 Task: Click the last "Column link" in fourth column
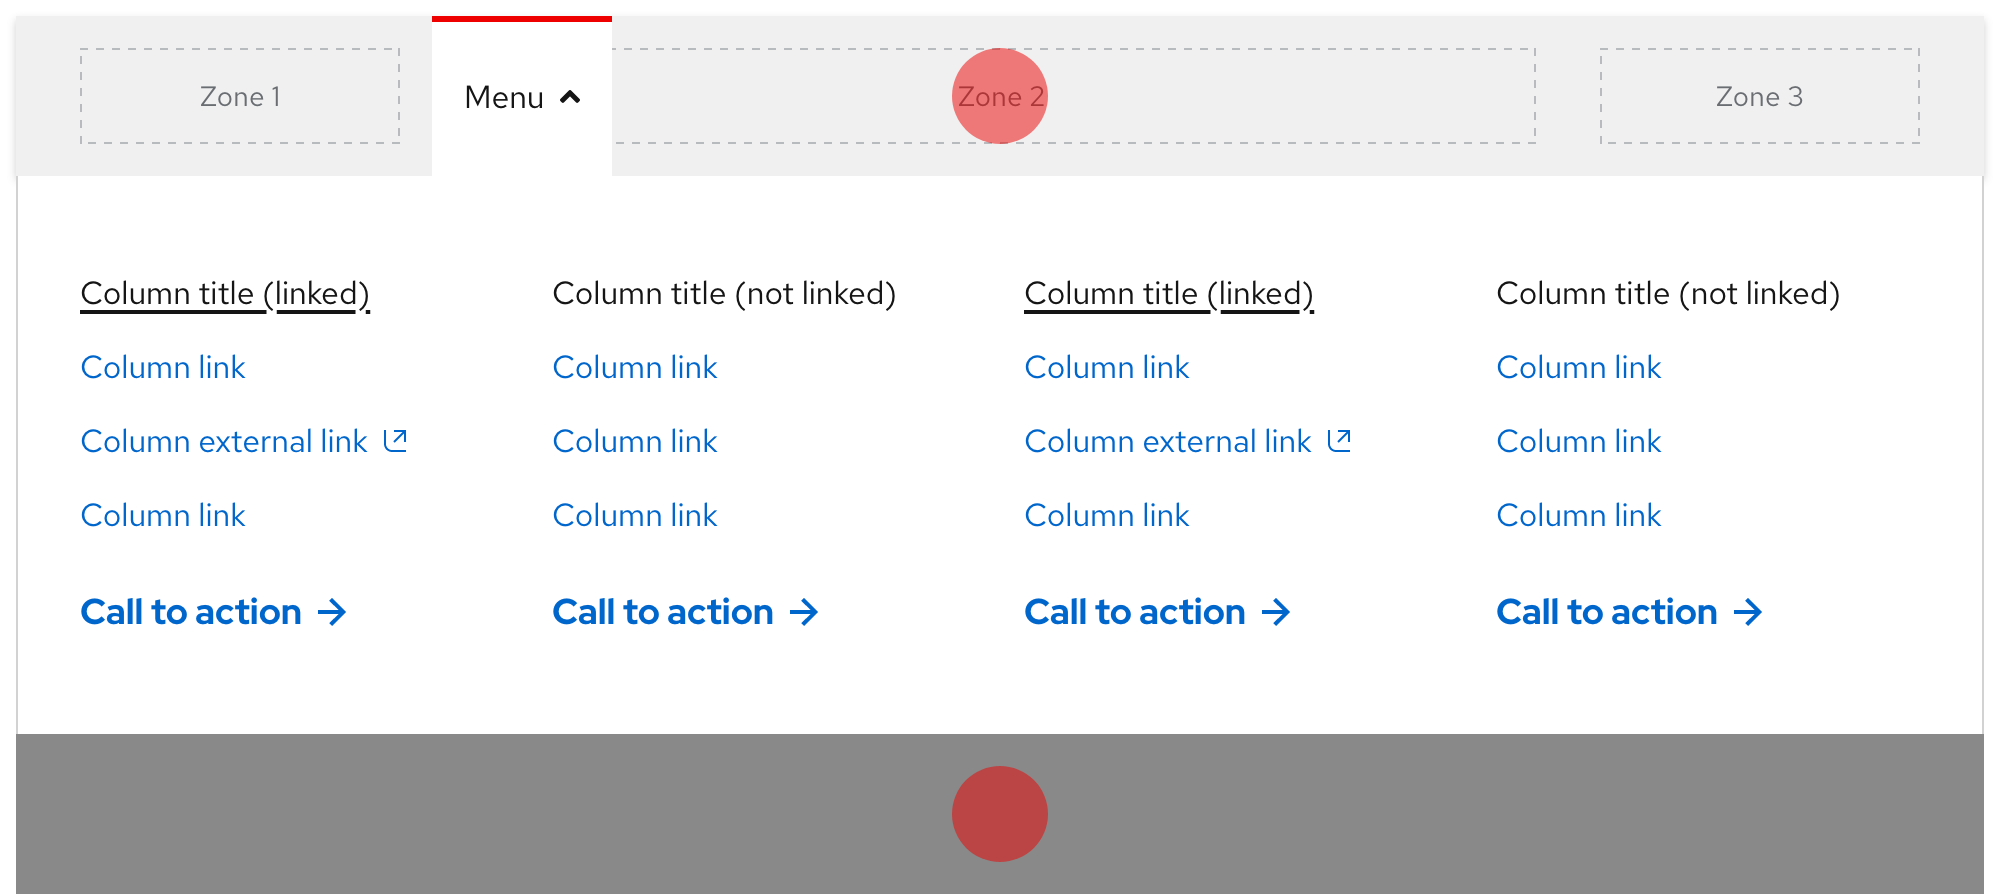[1578, 515]
